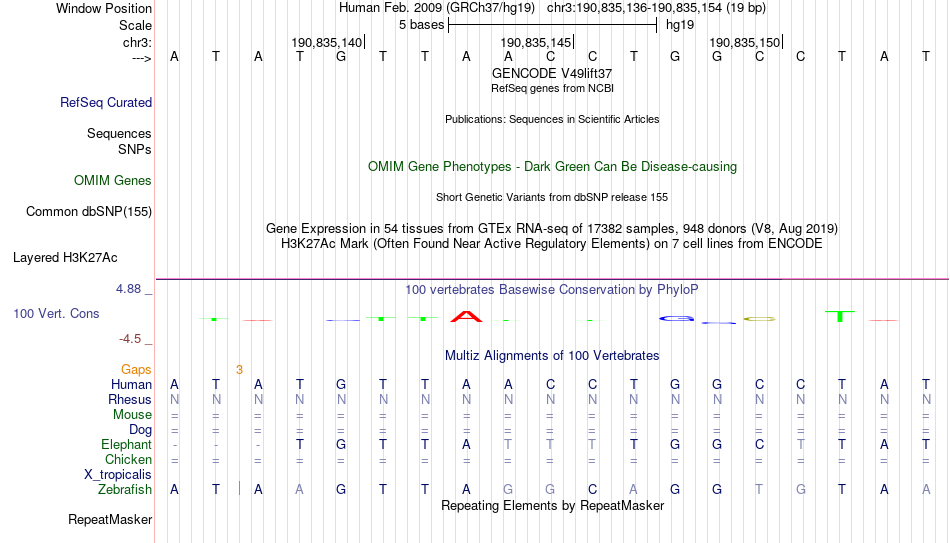Click the Scale label on left
Image resolution: width=950 pixels, height=543 pixels.
pos(135,25)
